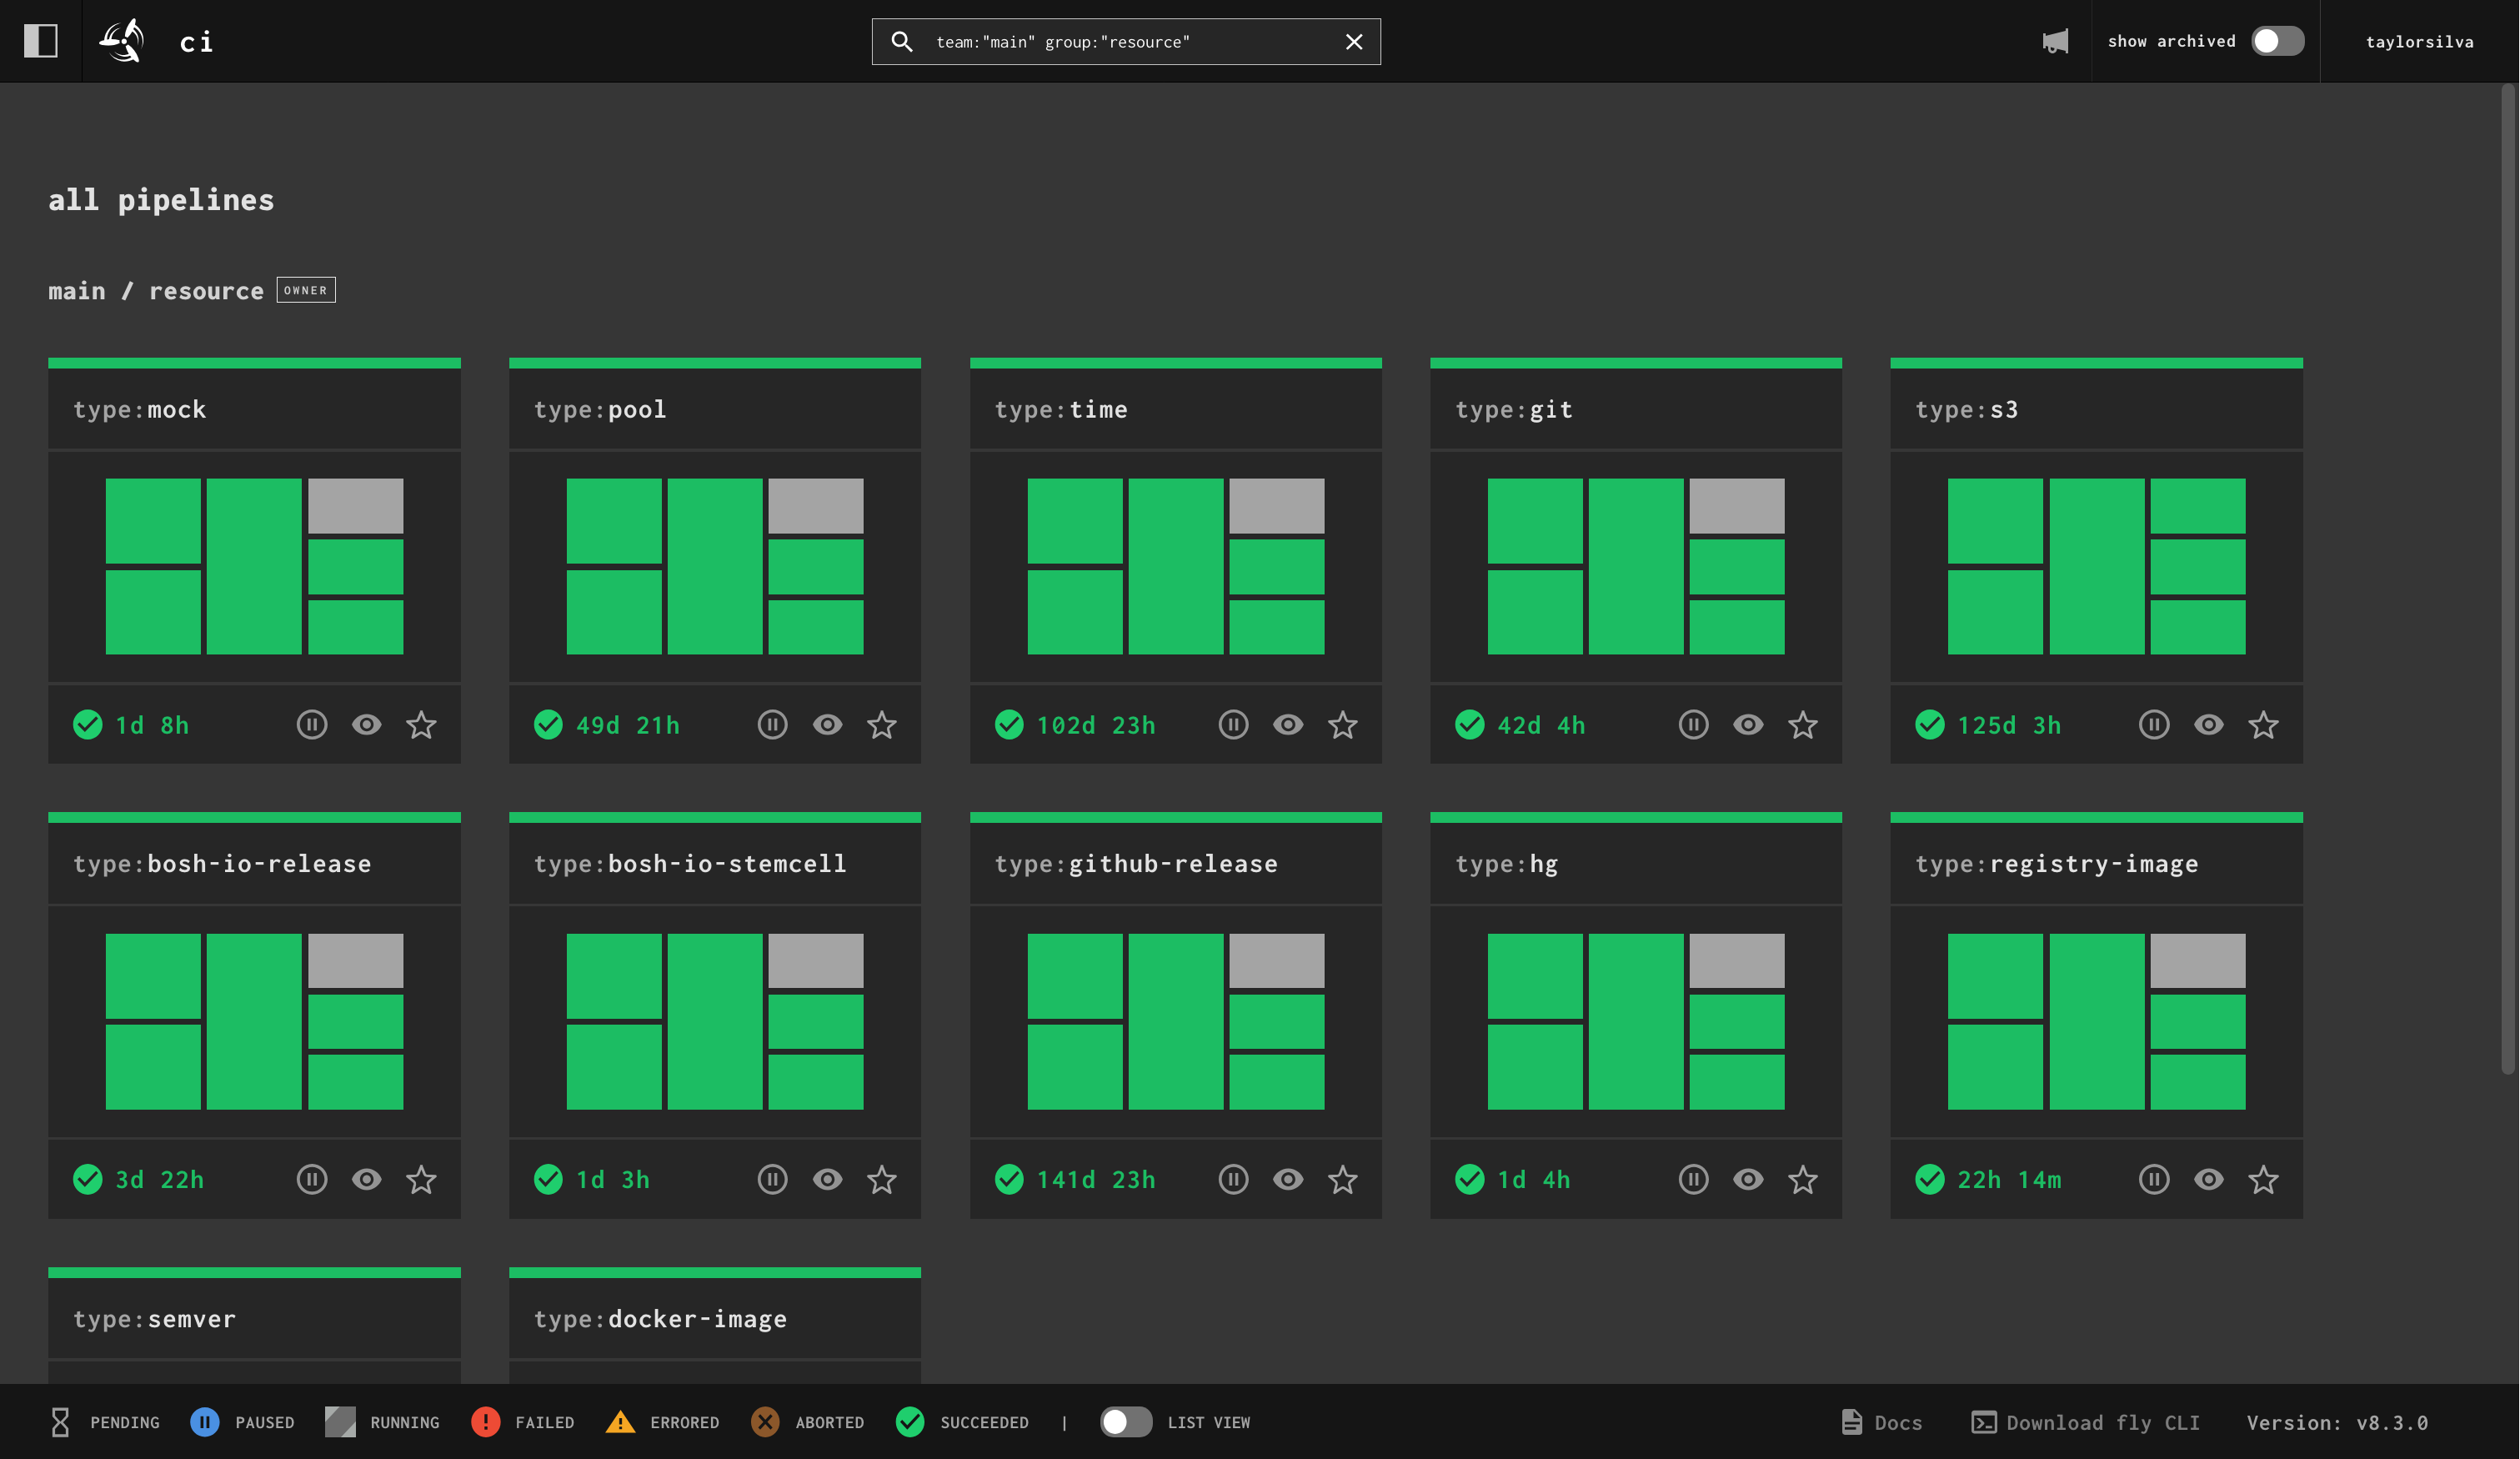Open the type:github-release job preview thumbnail
Viewport: 2520px width, 1459px height.
[1176, 1021]
